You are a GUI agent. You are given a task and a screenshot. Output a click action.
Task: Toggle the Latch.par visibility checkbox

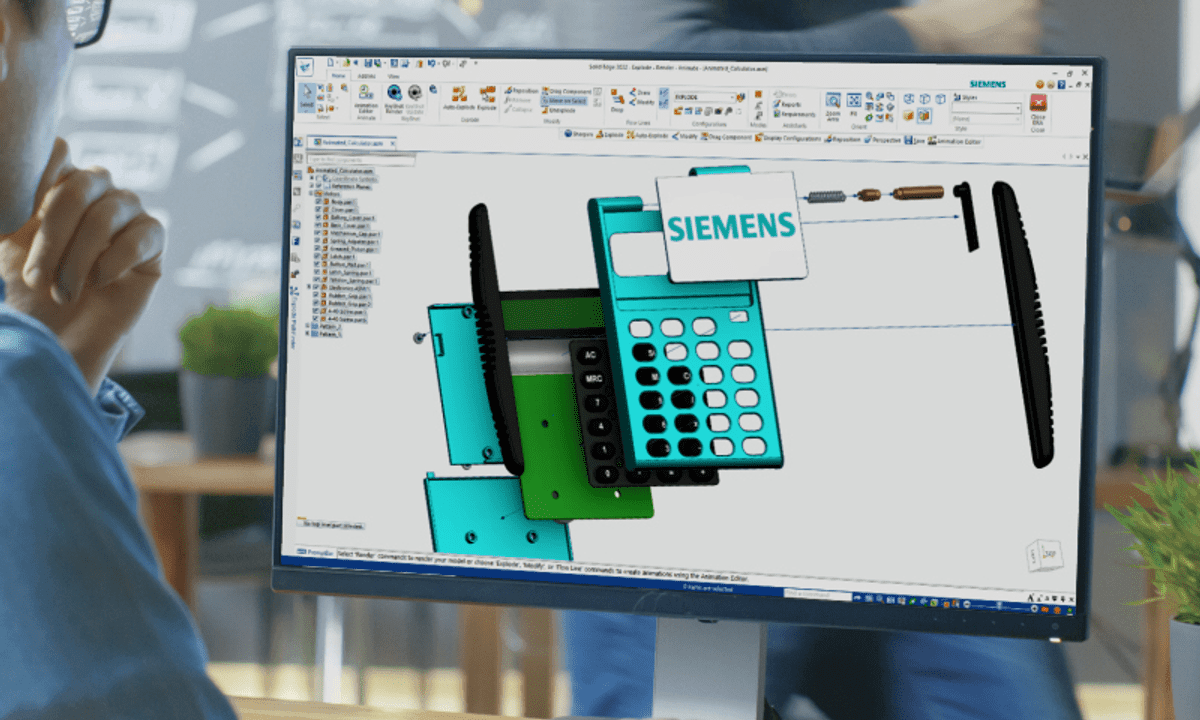pos(319,256)
